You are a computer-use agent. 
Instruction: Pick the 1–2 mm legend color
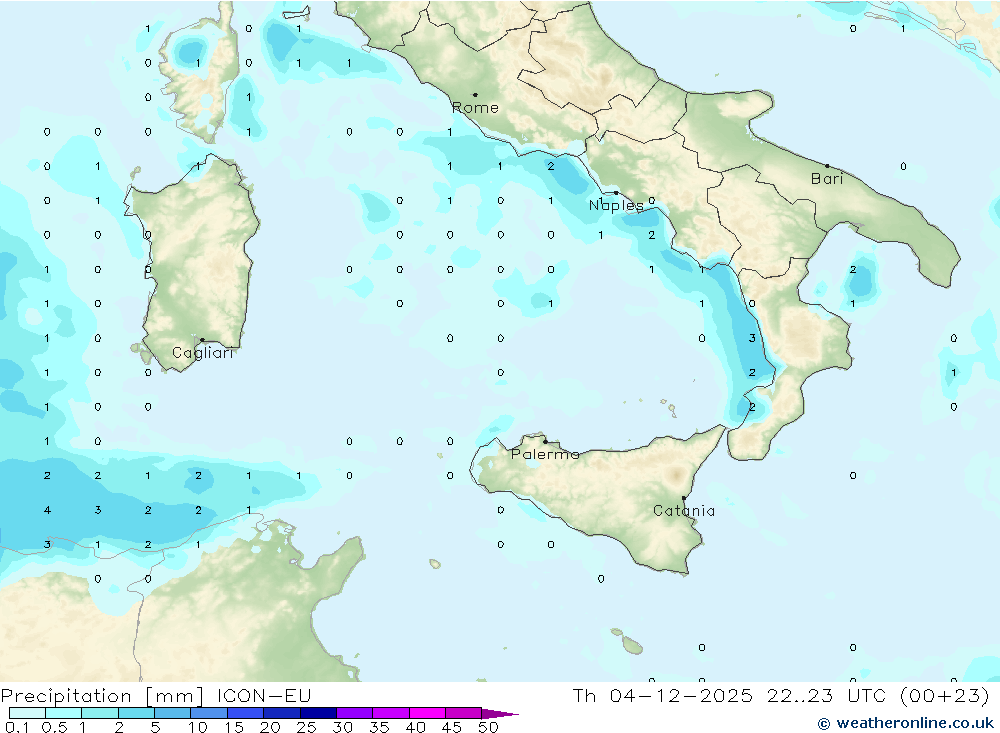[100, 713]
